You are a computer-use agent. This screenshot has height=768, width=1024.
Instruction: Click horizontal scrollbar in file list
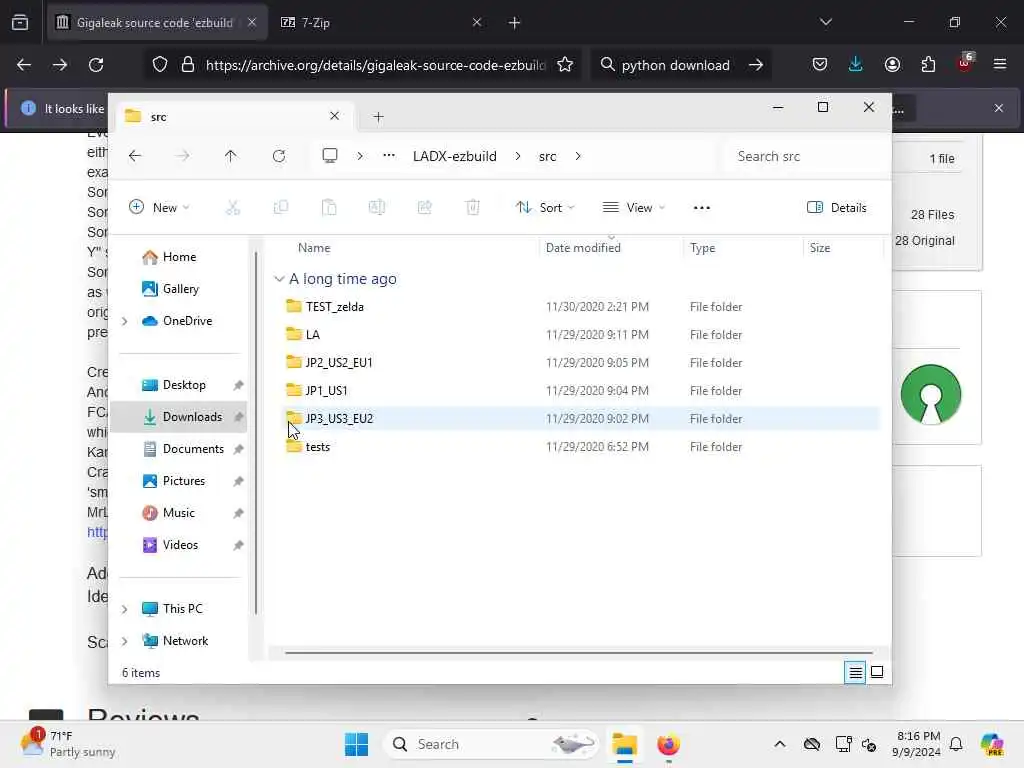coord(579,652)
